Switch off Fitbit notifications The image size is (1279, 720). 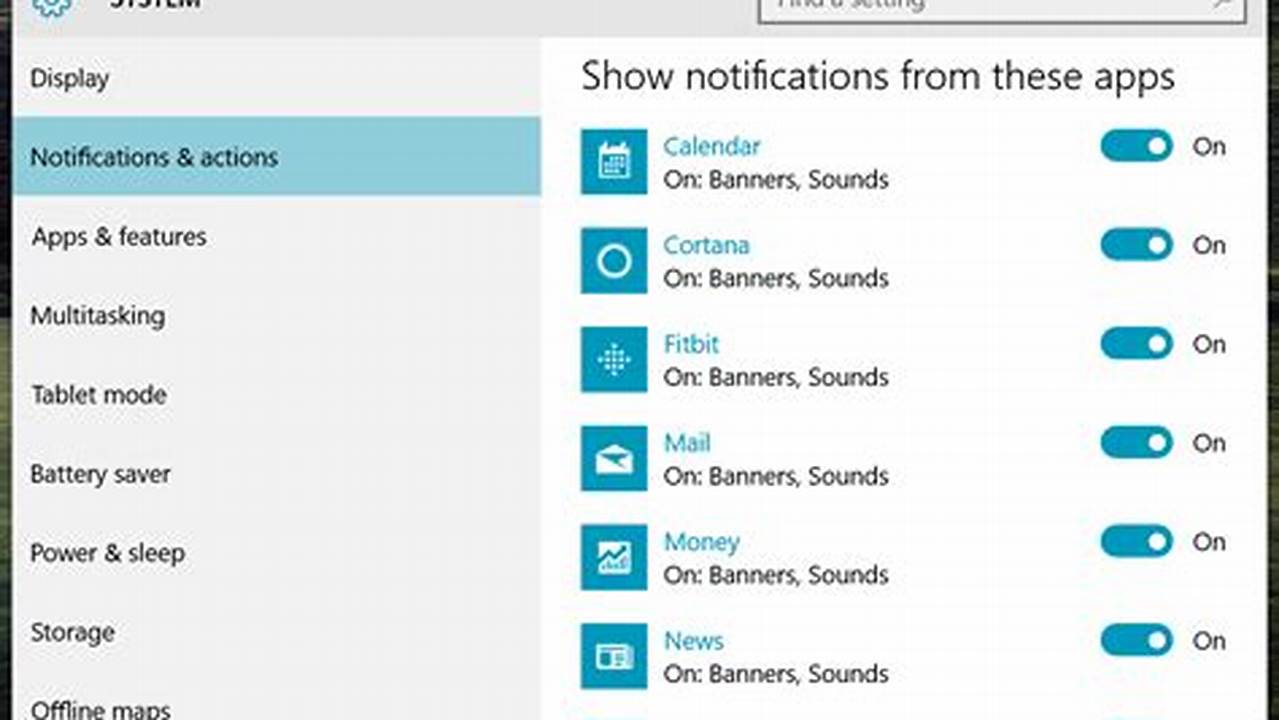1137,344
